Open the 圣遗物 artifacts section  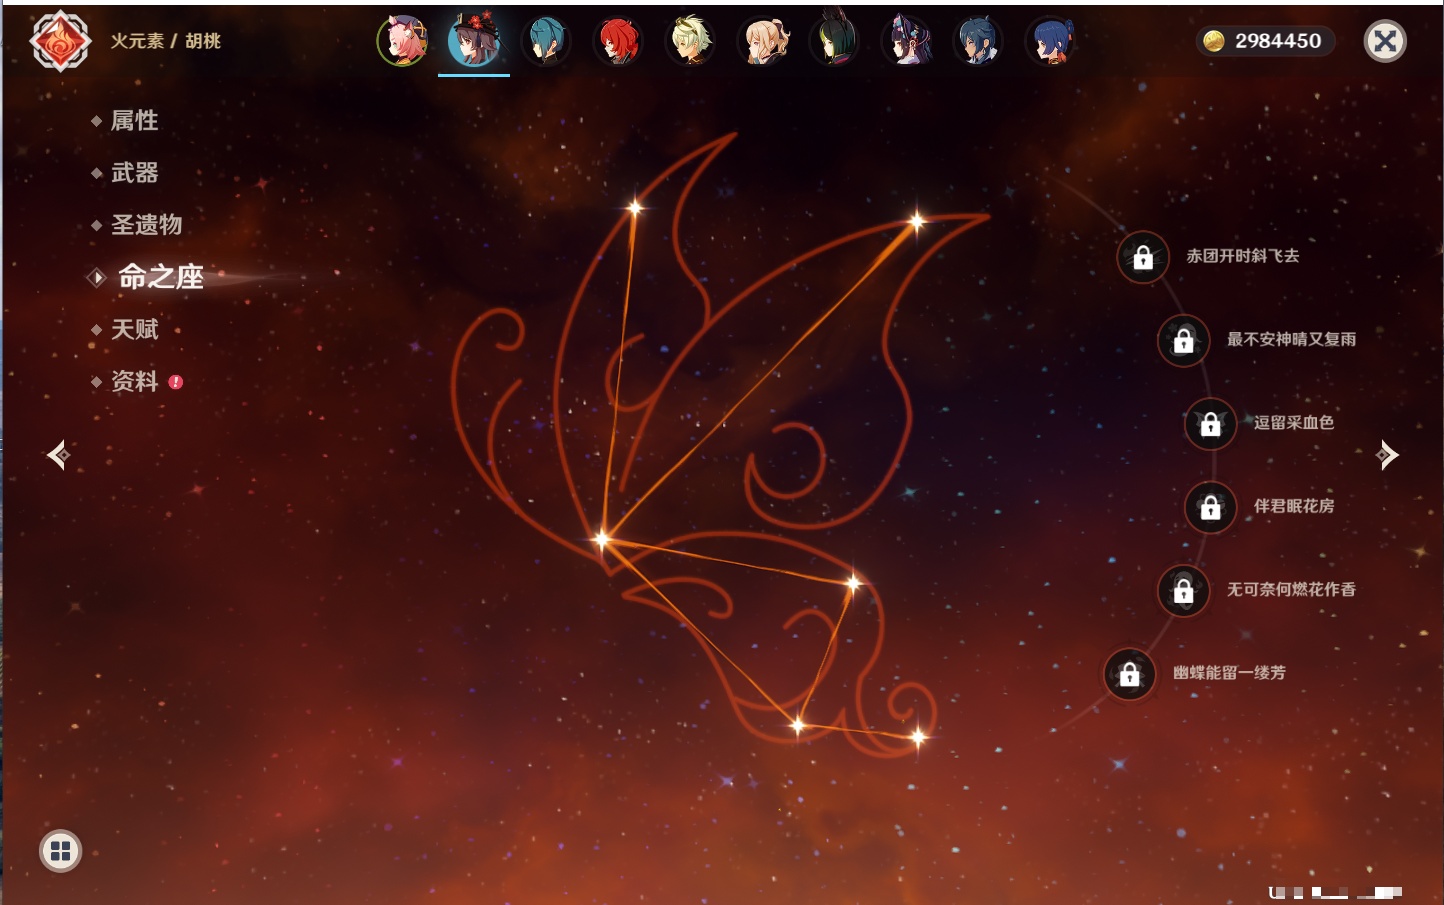(146, 225)
